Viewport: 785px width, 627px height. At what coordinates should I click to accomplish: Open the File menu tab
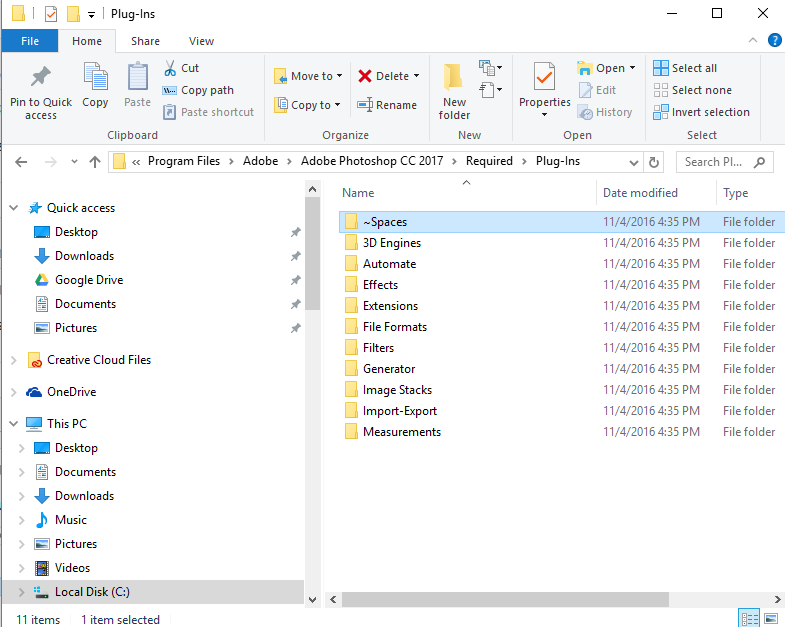(30, 41)
